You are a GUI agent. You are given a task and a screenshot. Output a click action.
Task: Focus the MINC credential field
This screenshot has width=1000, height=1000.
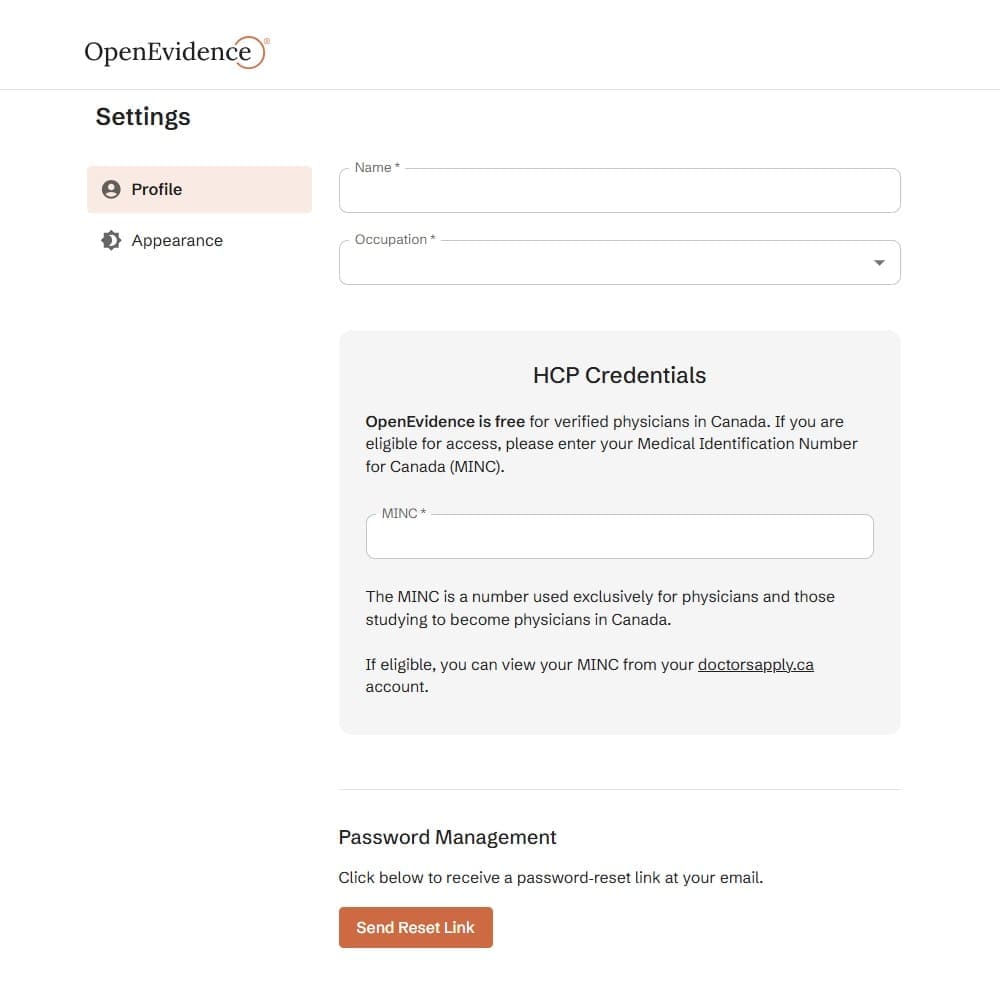click(x=619, y=536)
